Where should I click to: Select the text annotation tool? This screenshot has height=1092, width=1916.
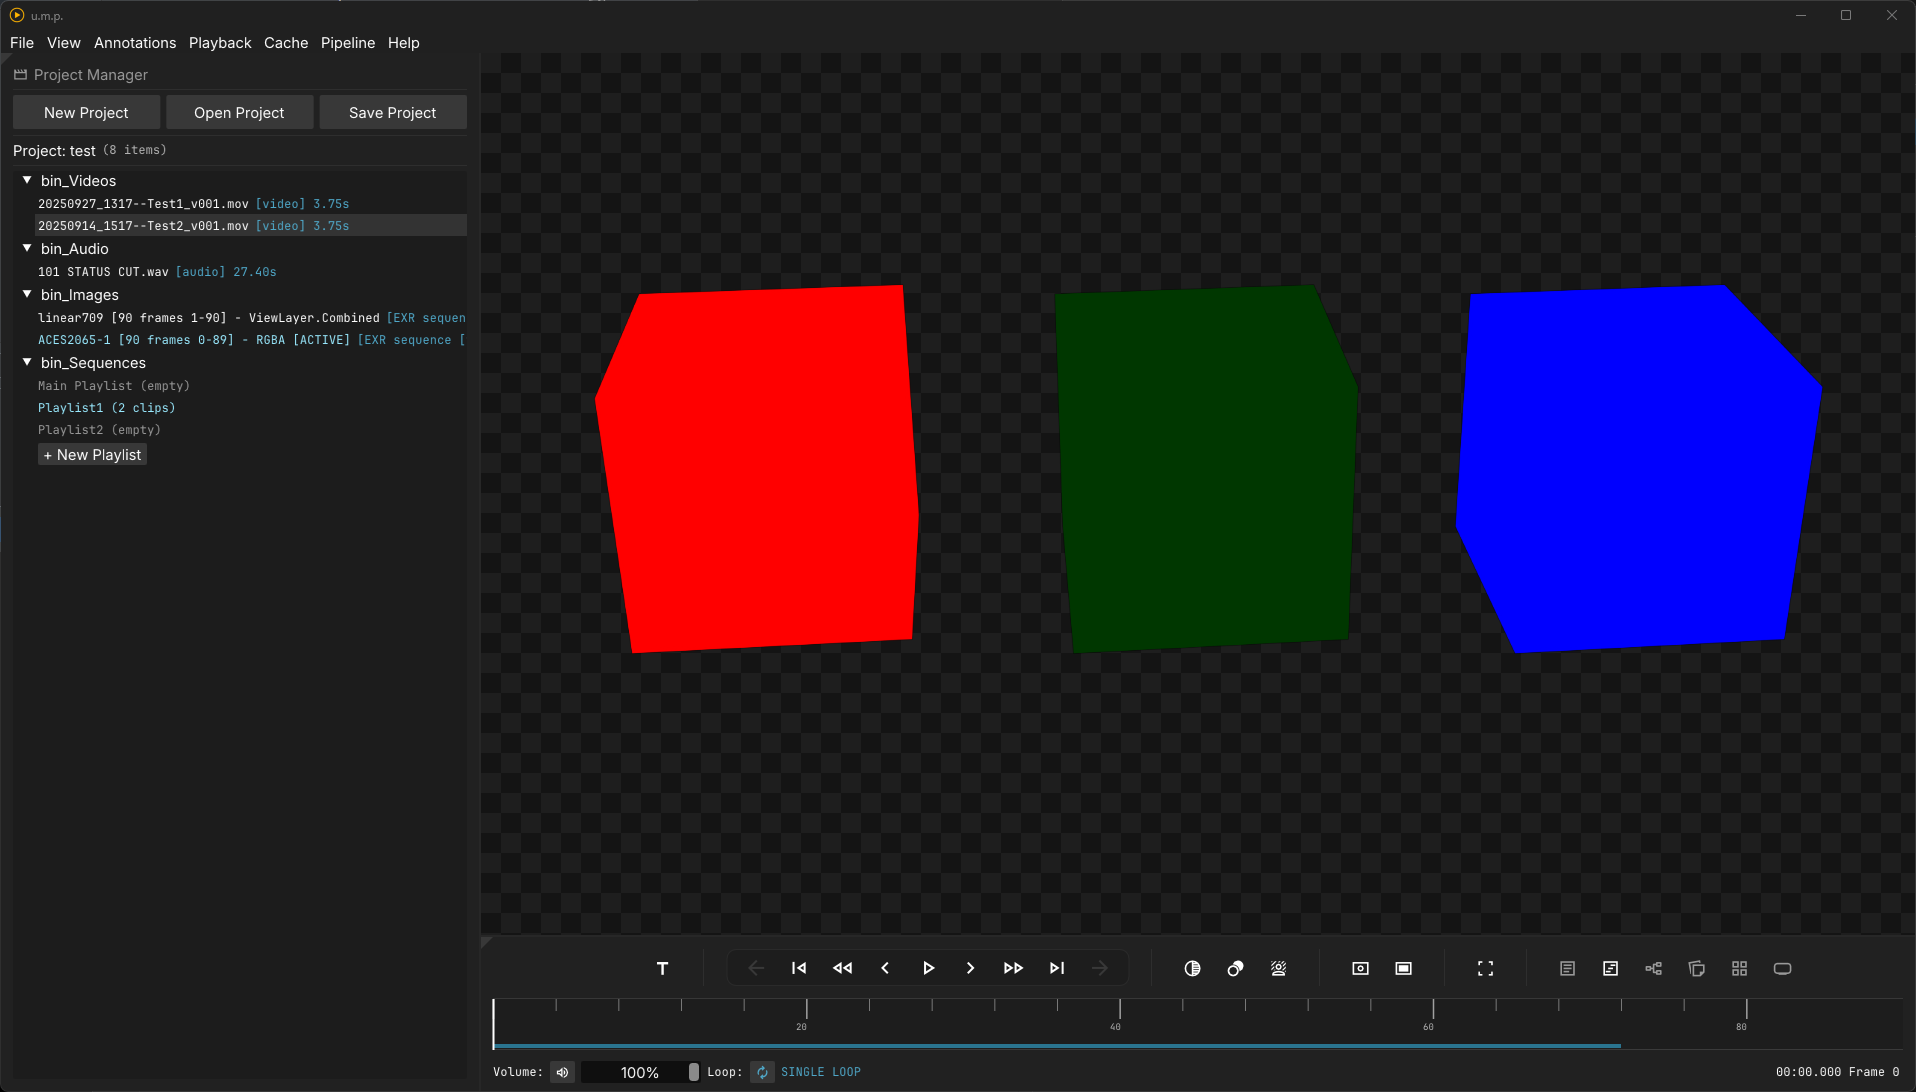click(662, 968)
